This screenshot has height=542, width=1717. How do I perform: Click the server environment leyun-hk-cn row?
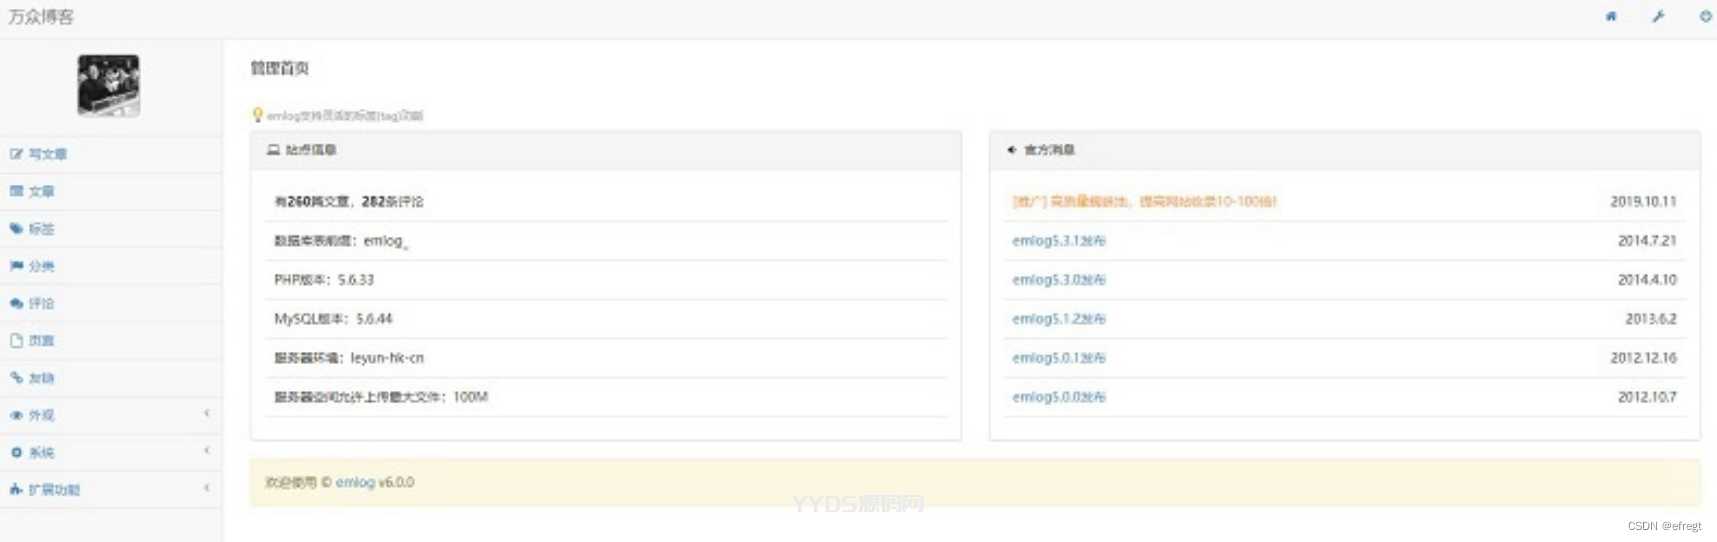tap(606, 358)
